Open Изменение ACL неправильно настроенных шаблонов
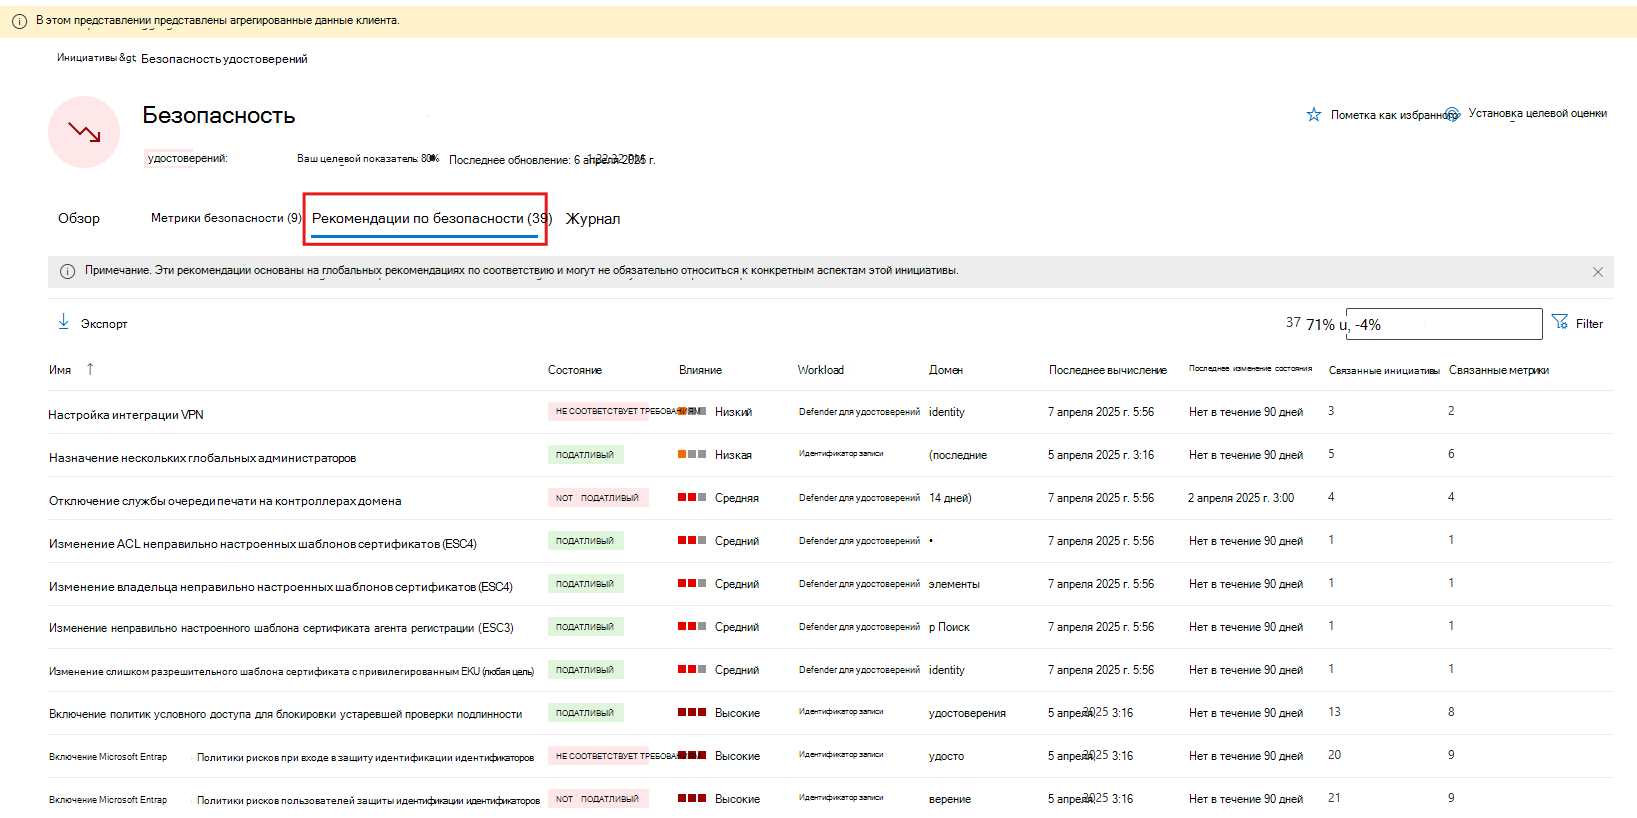Screen dimensions: 1637x818 coord(263,544)
